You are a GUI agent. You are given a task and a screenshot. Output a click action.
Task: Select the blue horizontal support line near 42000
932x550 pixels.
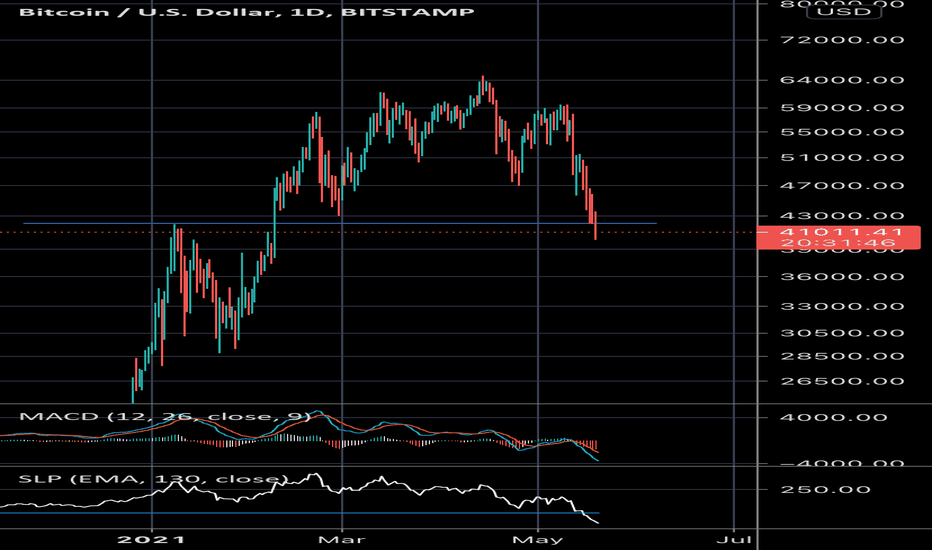click(340, 224)
